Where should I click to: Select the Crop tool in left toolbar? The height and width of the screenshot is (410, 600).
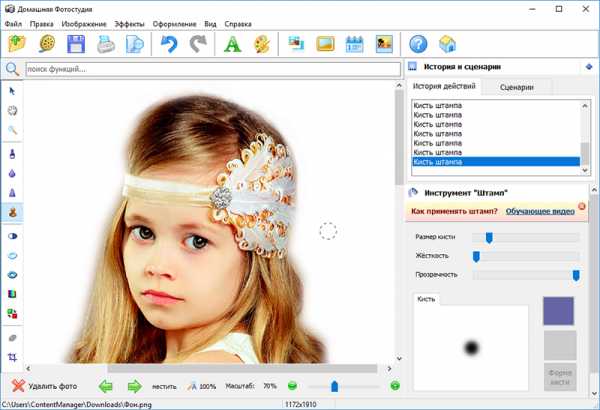pos(13,357)
